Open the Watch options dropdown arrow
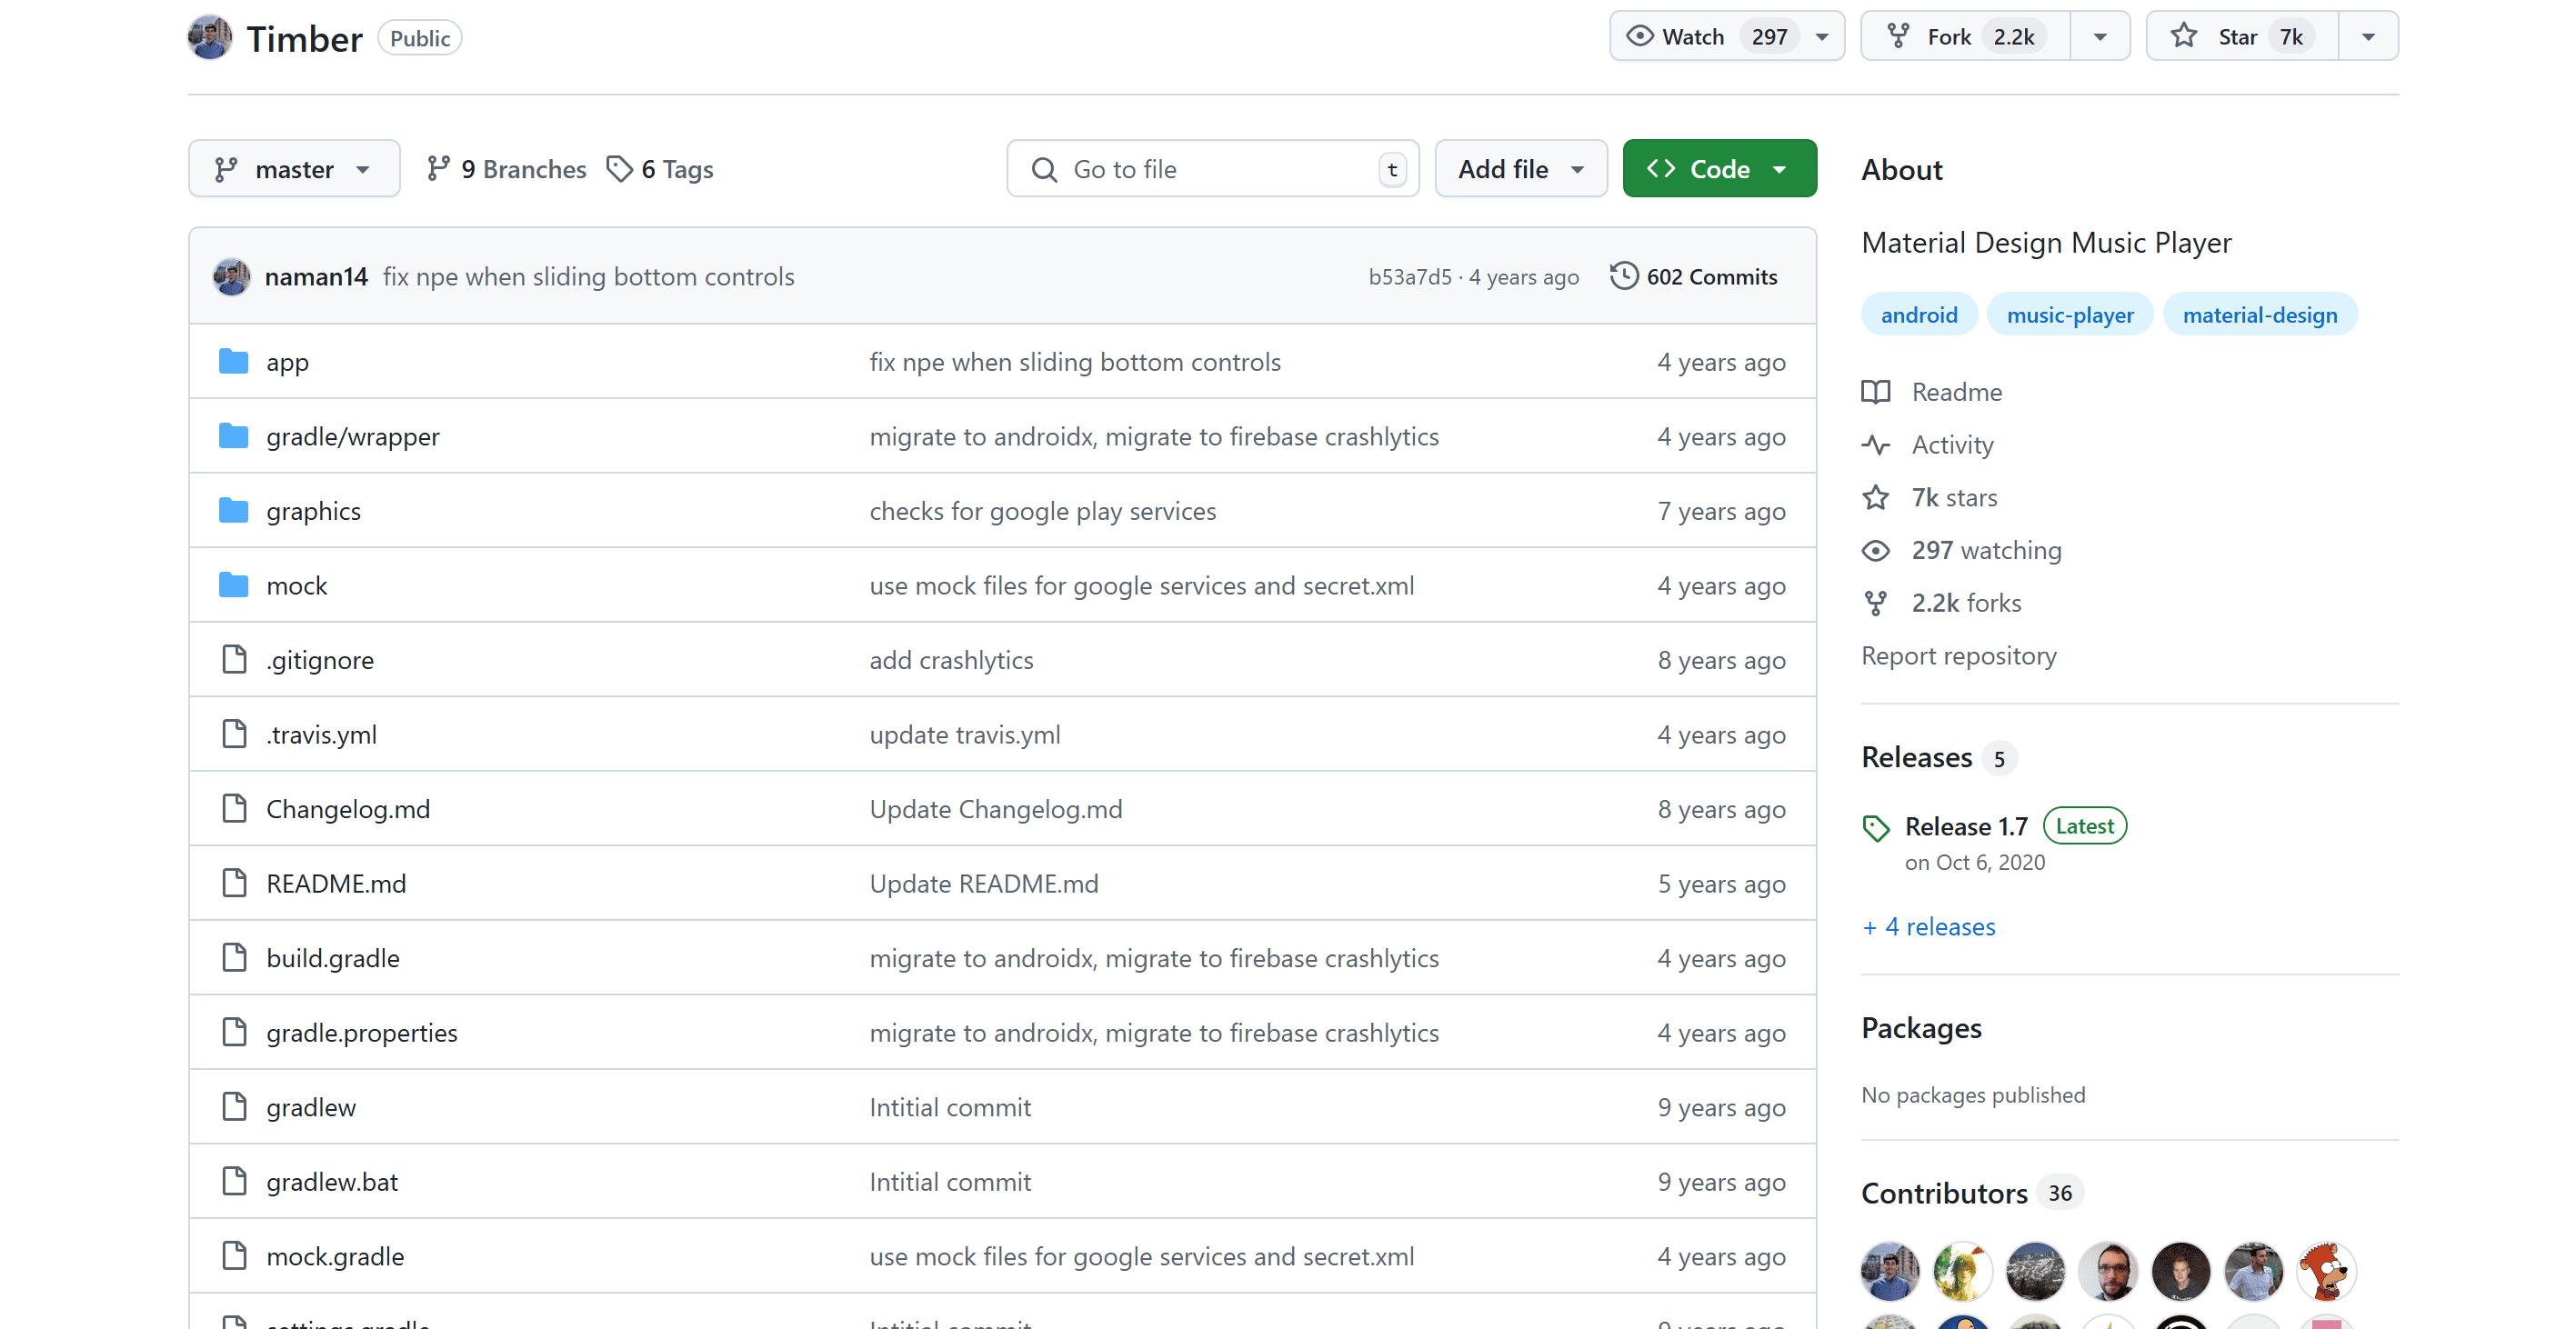The width and height of the screenshot is (2576, 1329). 1823,37
